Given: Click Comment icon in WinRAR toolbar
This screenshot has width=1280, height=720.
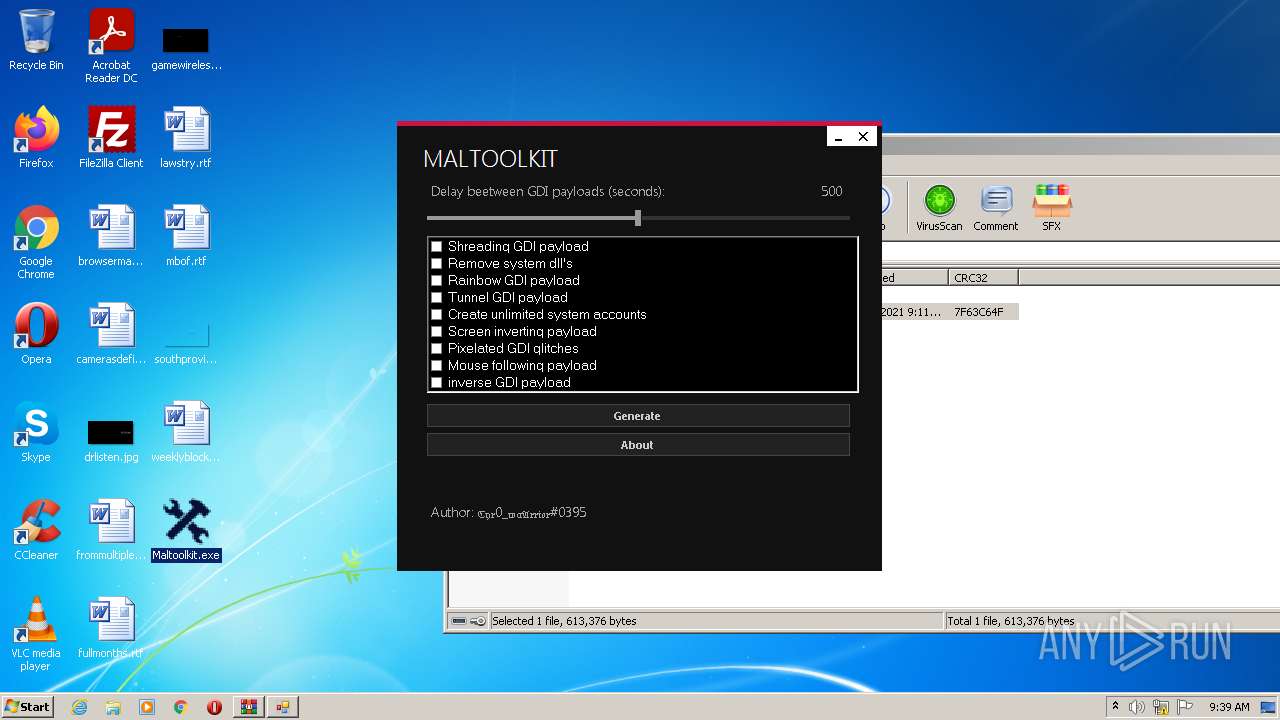Looking at the screenshot, I should [996, 208].
